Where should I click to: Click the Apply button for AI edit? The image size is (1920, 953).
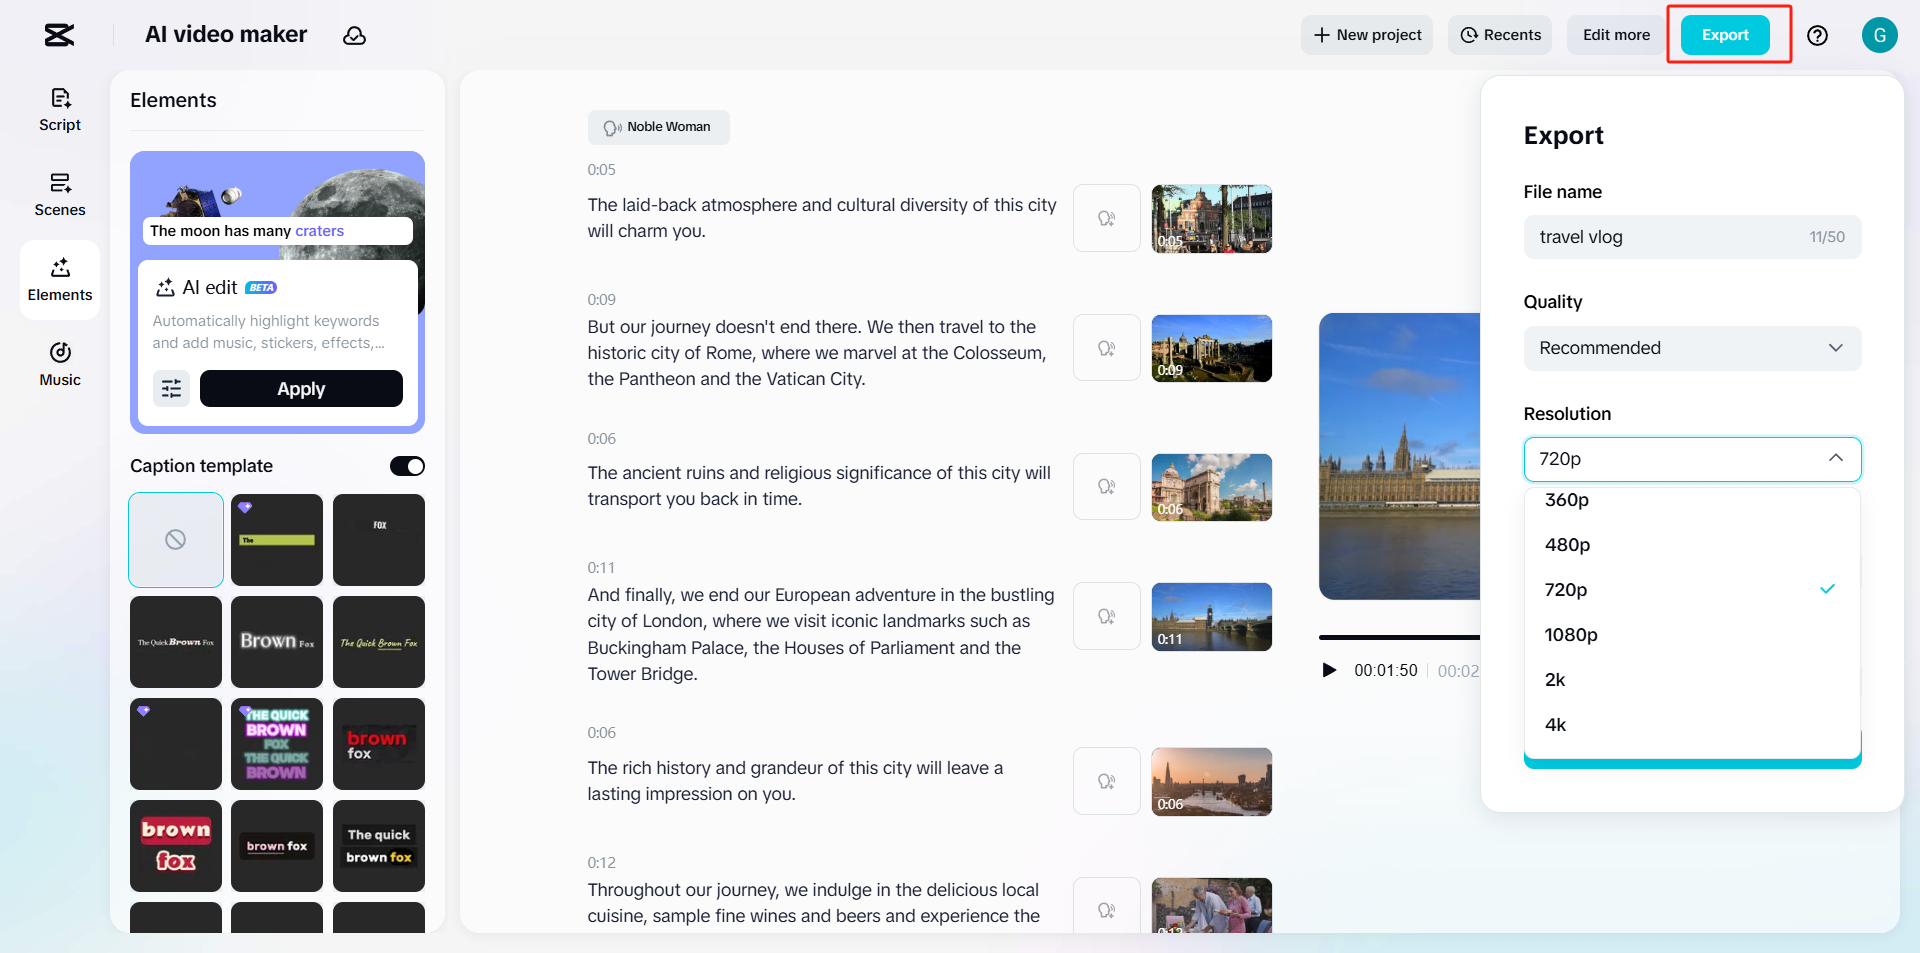[301, 389]
